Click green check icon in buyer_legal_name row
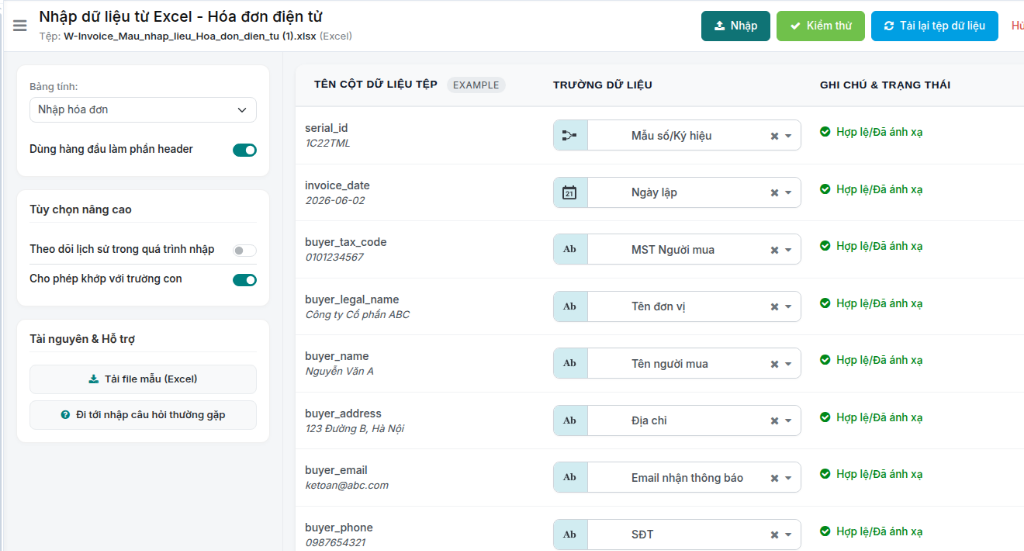 tap(825, 303)
